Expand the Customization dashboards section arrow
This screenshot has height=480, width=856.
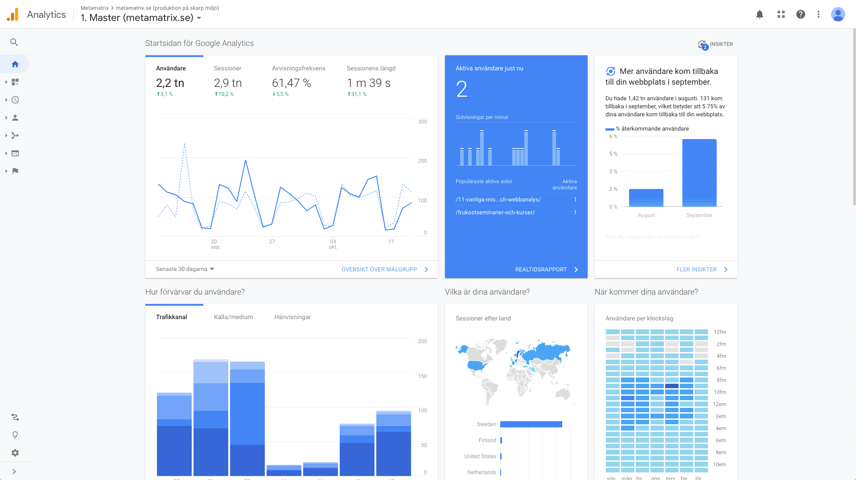[x=6, y=82]
